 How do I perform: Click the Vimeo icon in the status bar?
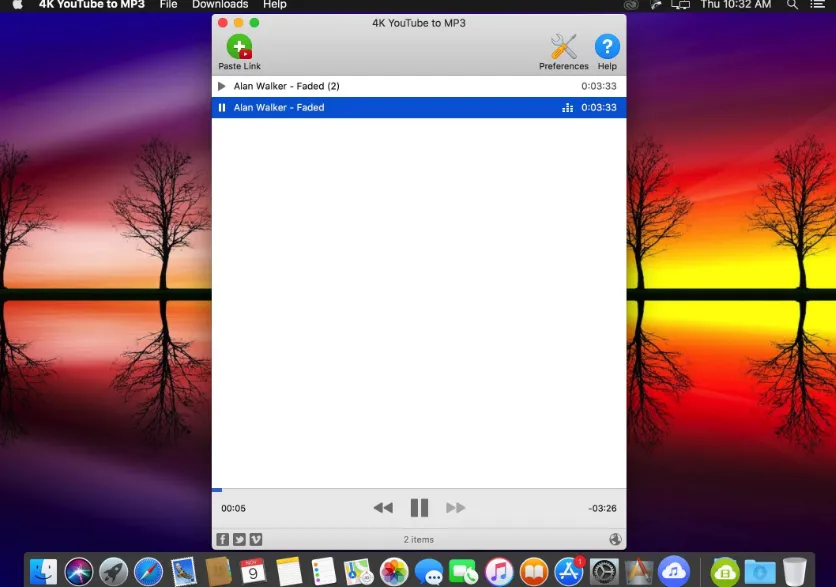(256, 540)
